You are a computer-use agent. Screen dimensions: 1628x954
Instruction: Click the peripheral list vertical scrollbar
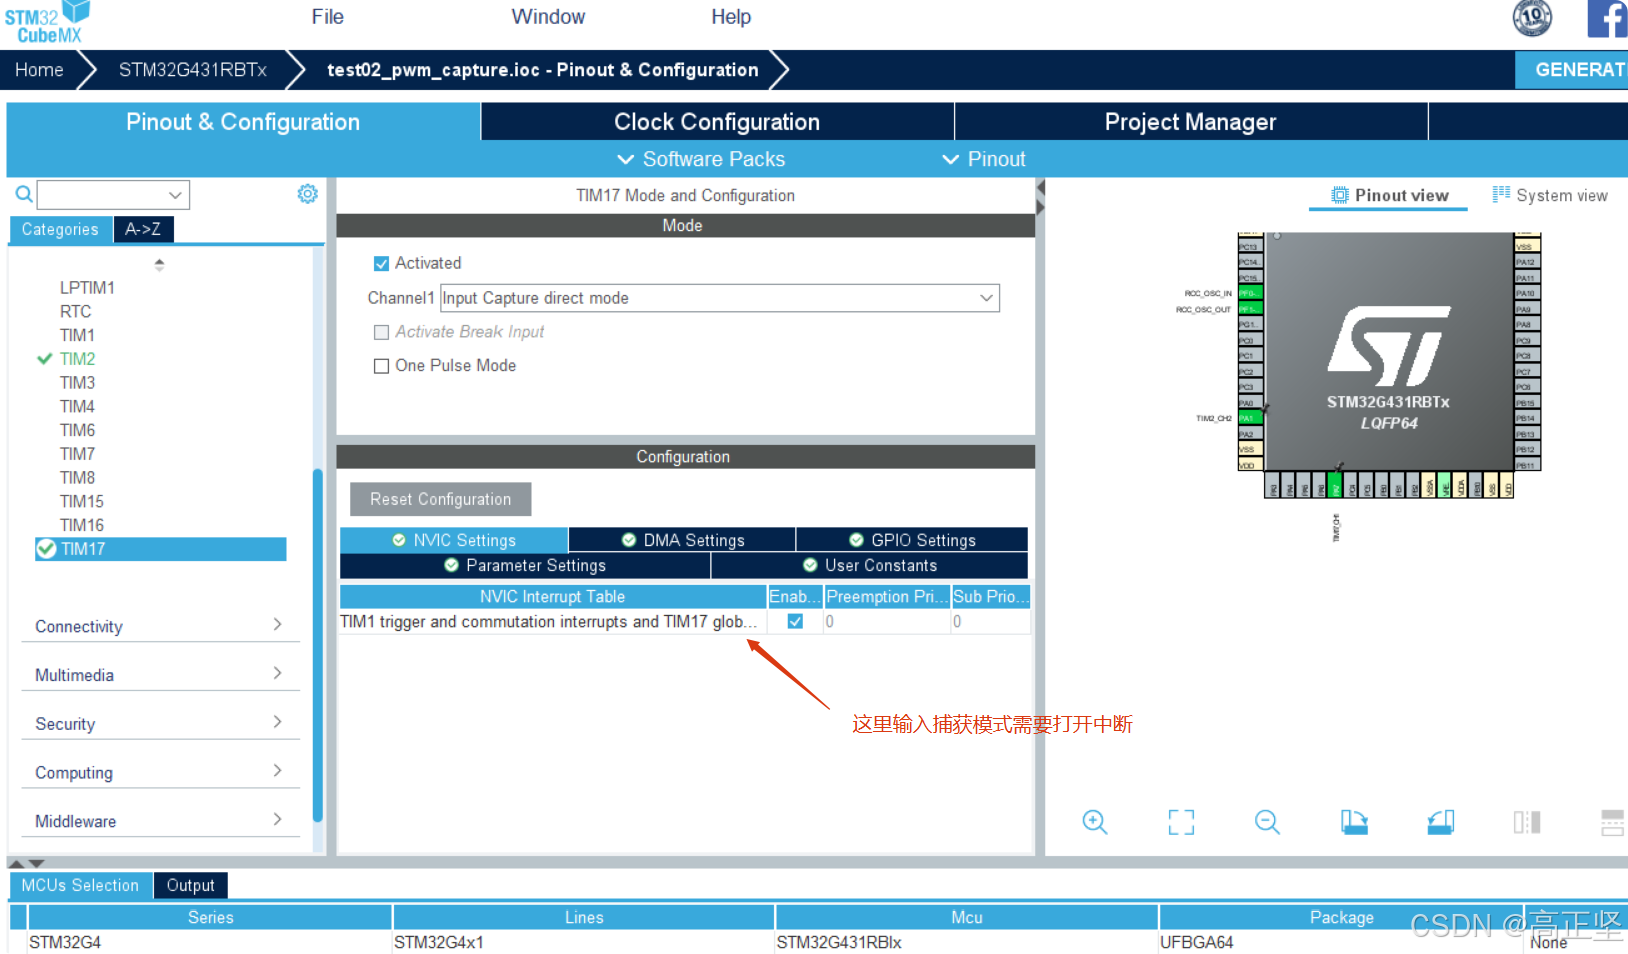click(317, 645)
